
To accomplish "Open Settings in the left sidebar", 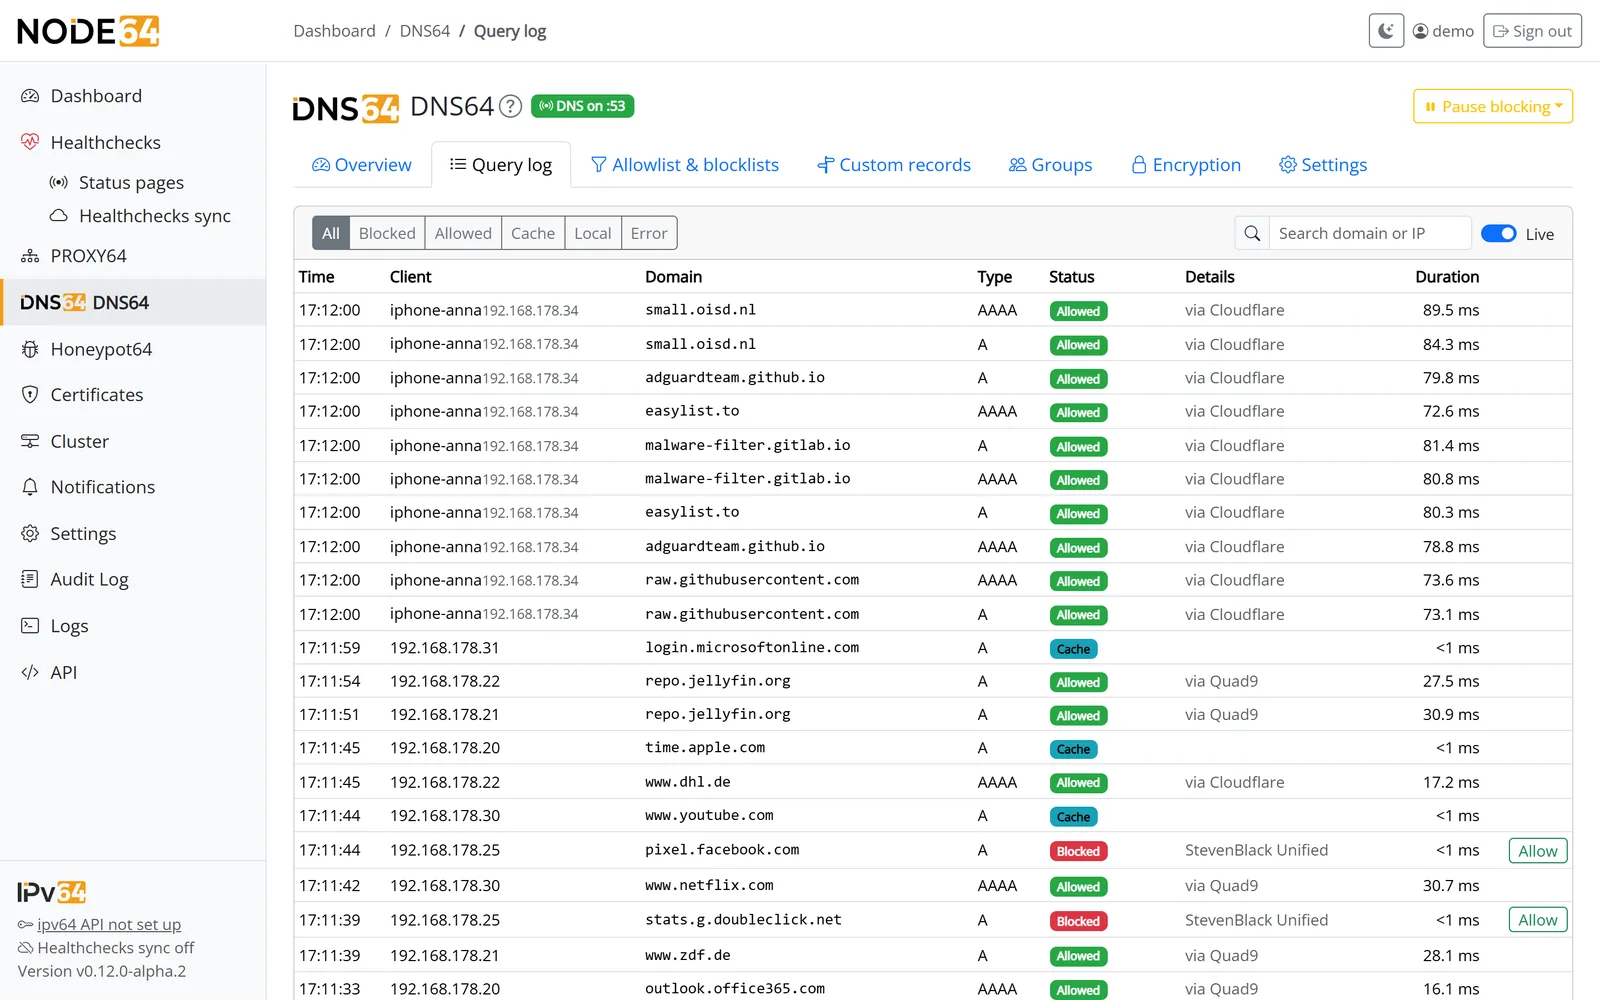I will click(x=133, y=534).
